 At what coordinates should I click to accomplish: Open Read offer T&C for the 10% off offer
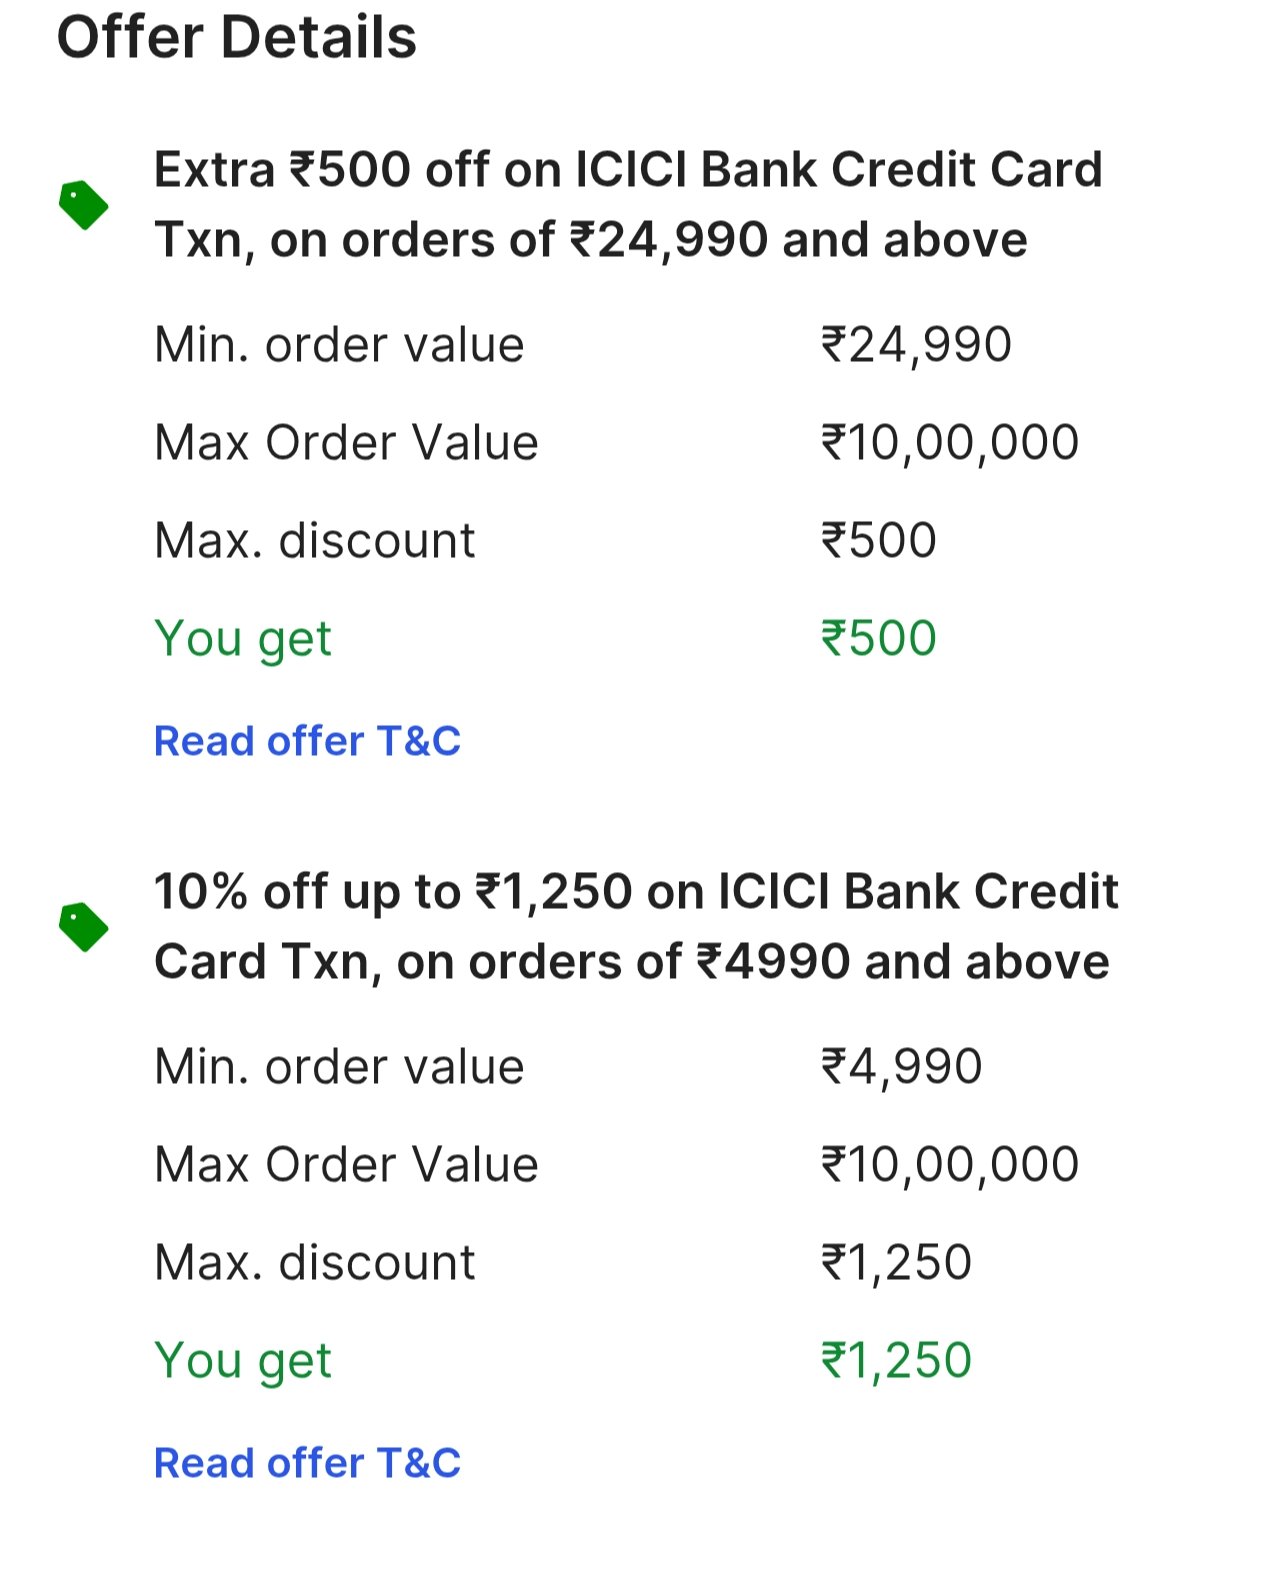click(x=307, y=1463)
